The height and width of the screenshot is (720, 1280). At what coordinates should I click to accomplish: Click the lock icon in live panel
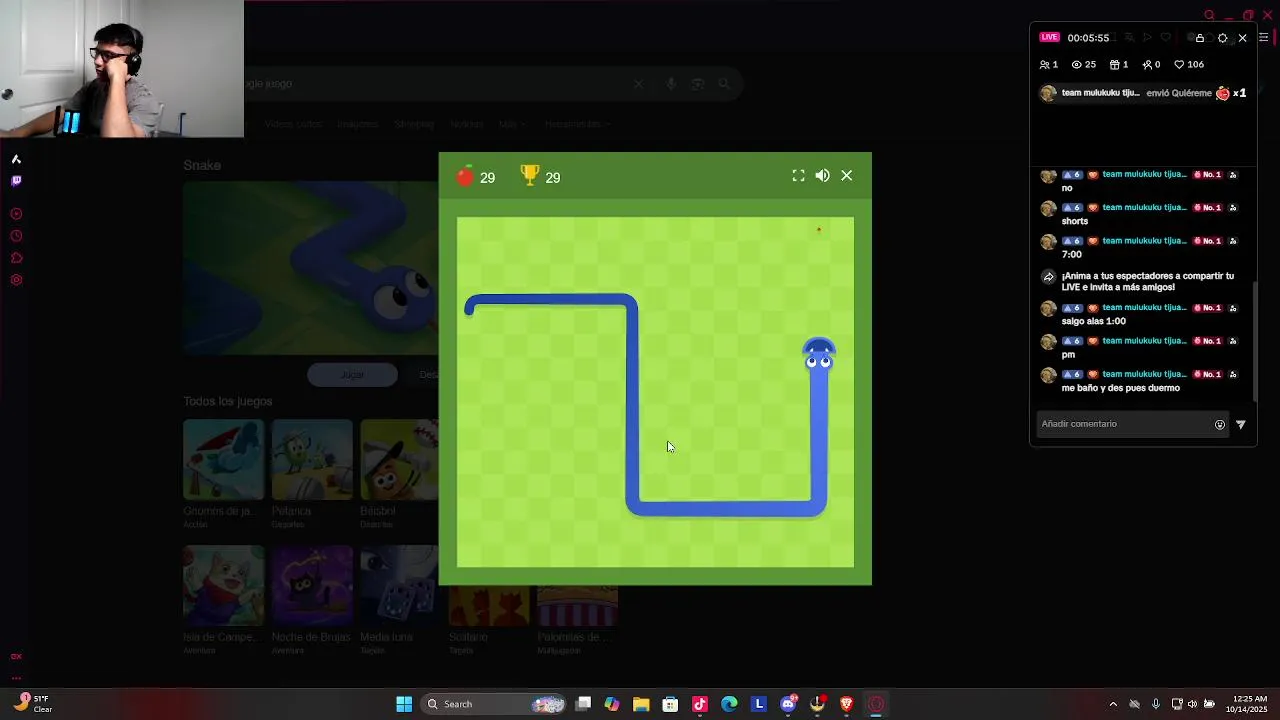click(1200, 38)
